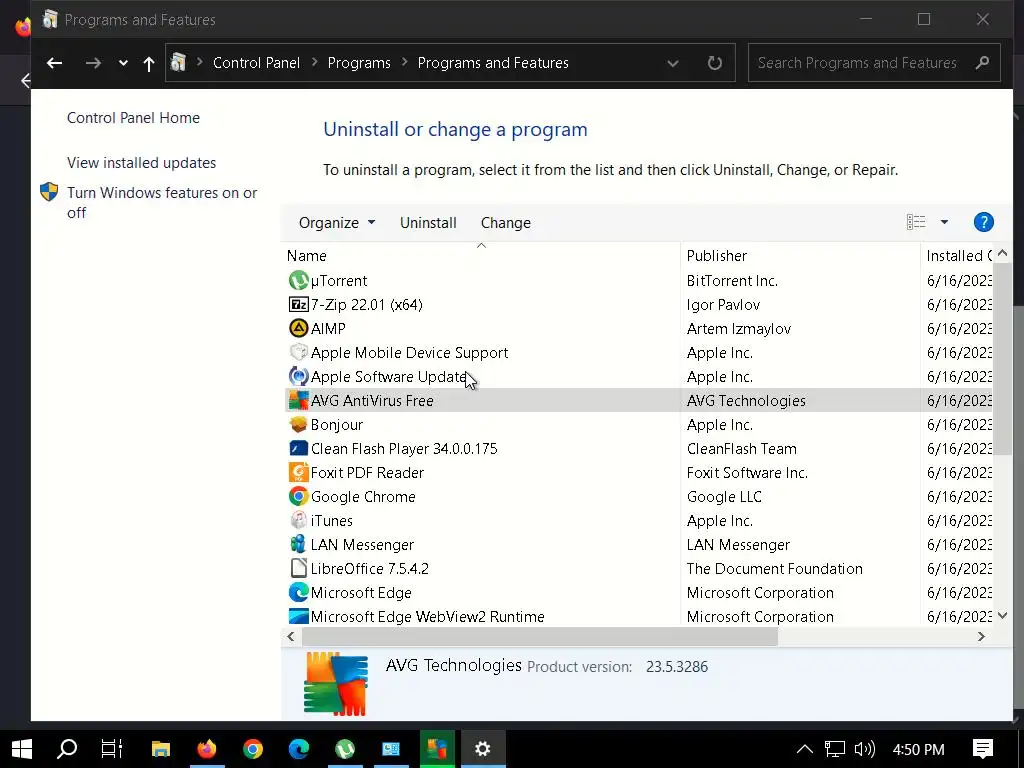Click the Microsoft Edge icon in the list
The width and height of the screenshot is (1024, 768).
(298, 592)
